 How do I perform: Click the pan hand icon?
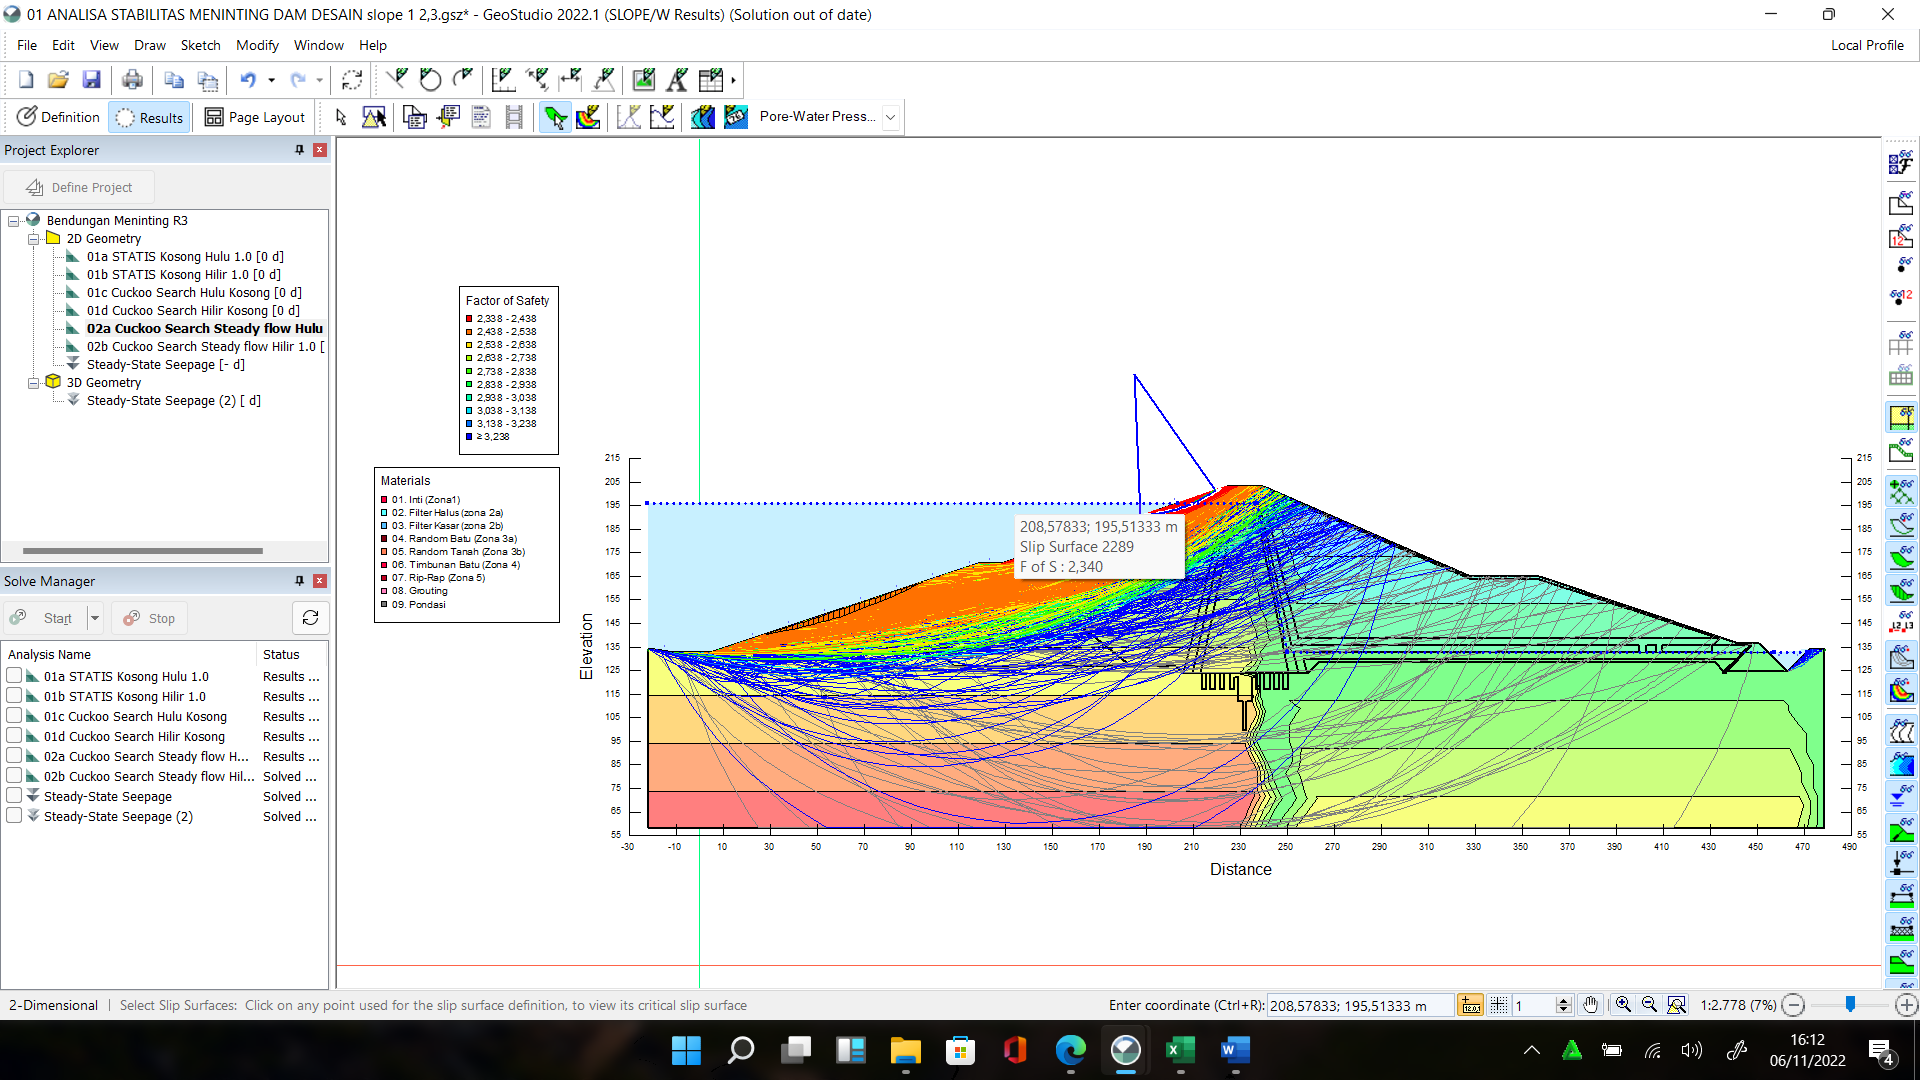tap(1590, 1005)
